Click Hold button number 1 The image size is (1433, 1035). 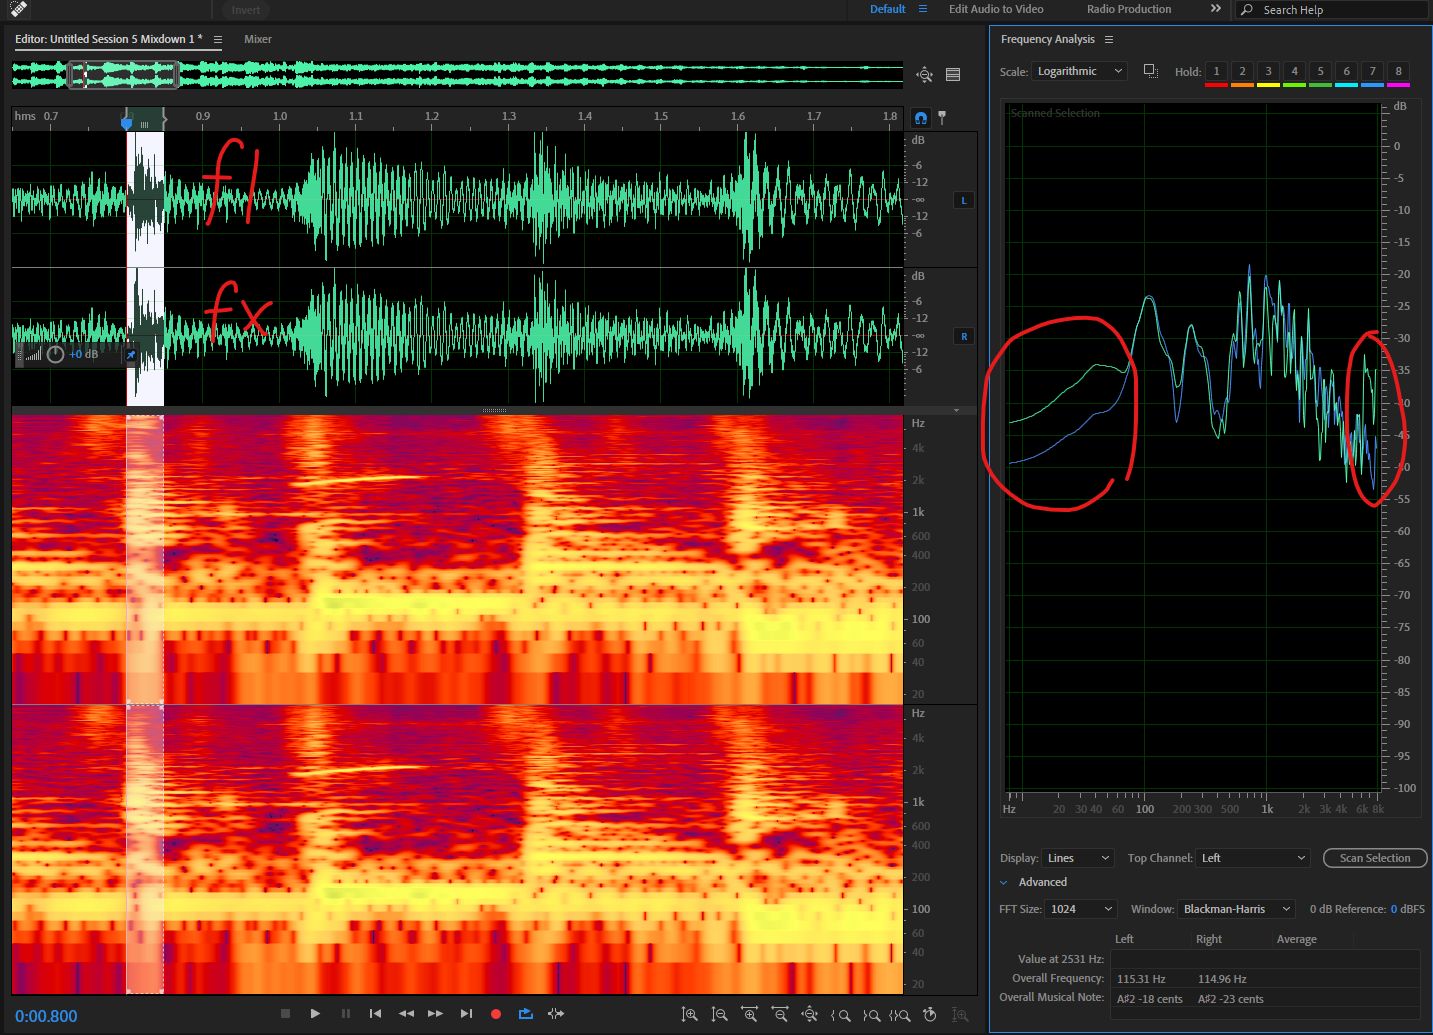click(x=1216, y=71)
